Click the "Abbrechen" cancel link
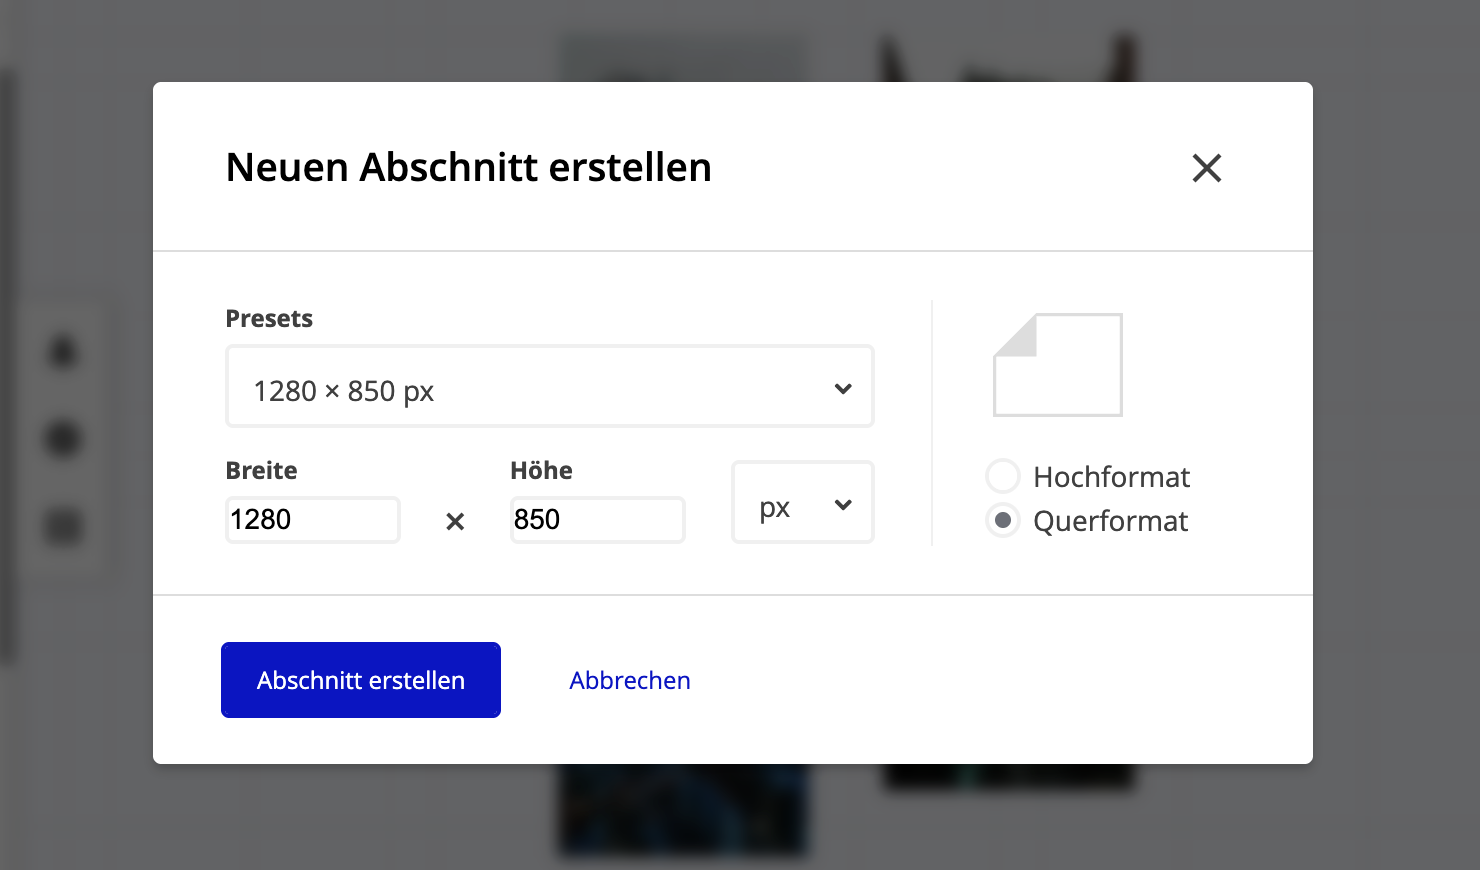Screen dimensions: 1480x870 (x=629, y=680)
